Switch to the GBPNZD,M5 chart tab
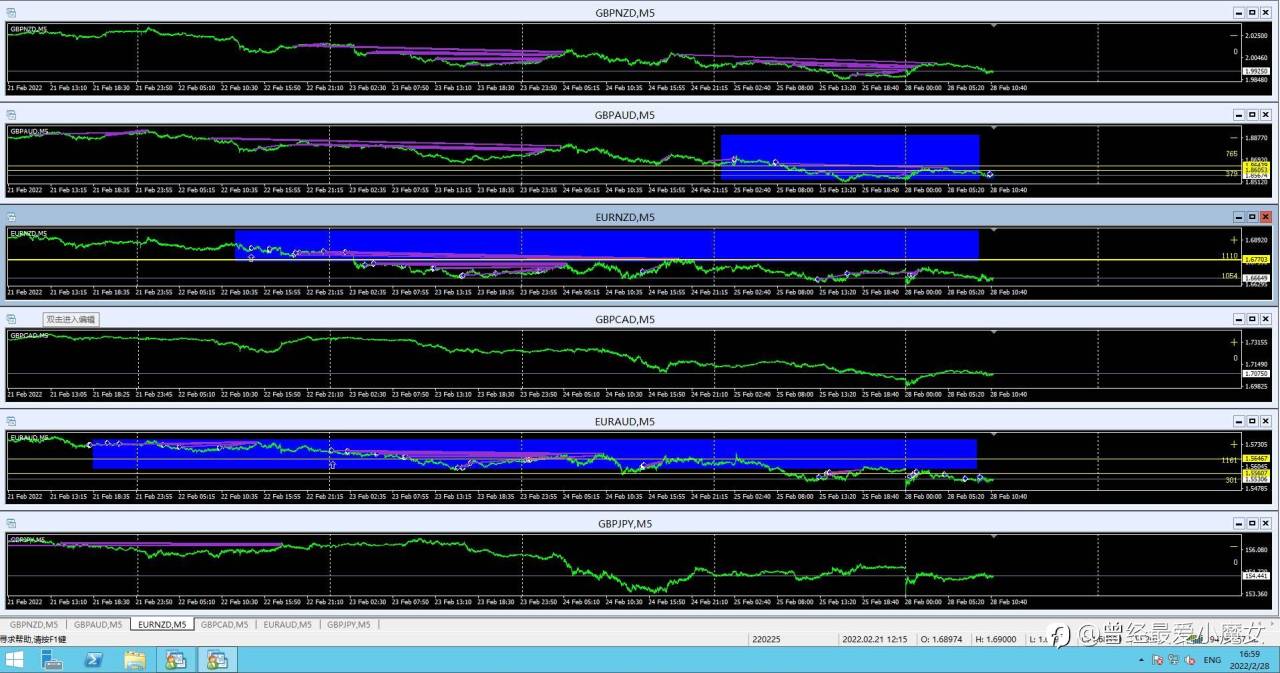The width and height of the screenshot is (1280, 673). [34, 624]
